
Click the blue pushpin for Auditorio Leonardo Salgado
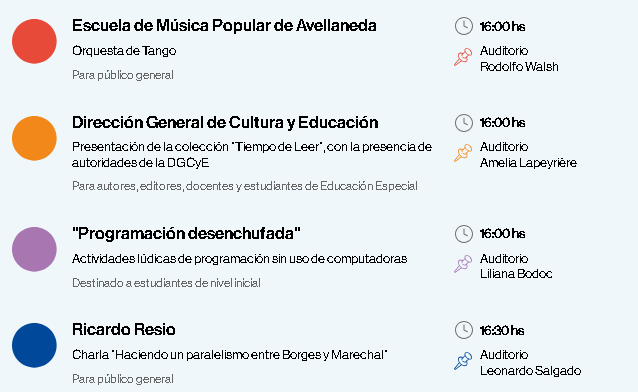tap(463, 361)
